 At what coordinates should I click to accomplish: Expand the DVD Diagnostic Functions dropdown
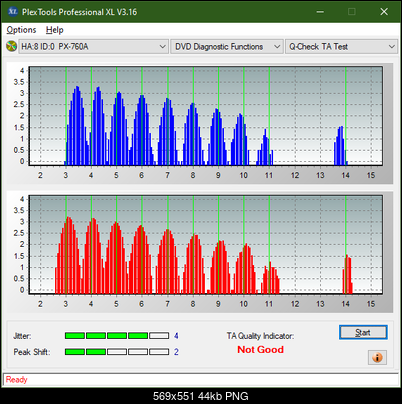(x=227, y=46)
